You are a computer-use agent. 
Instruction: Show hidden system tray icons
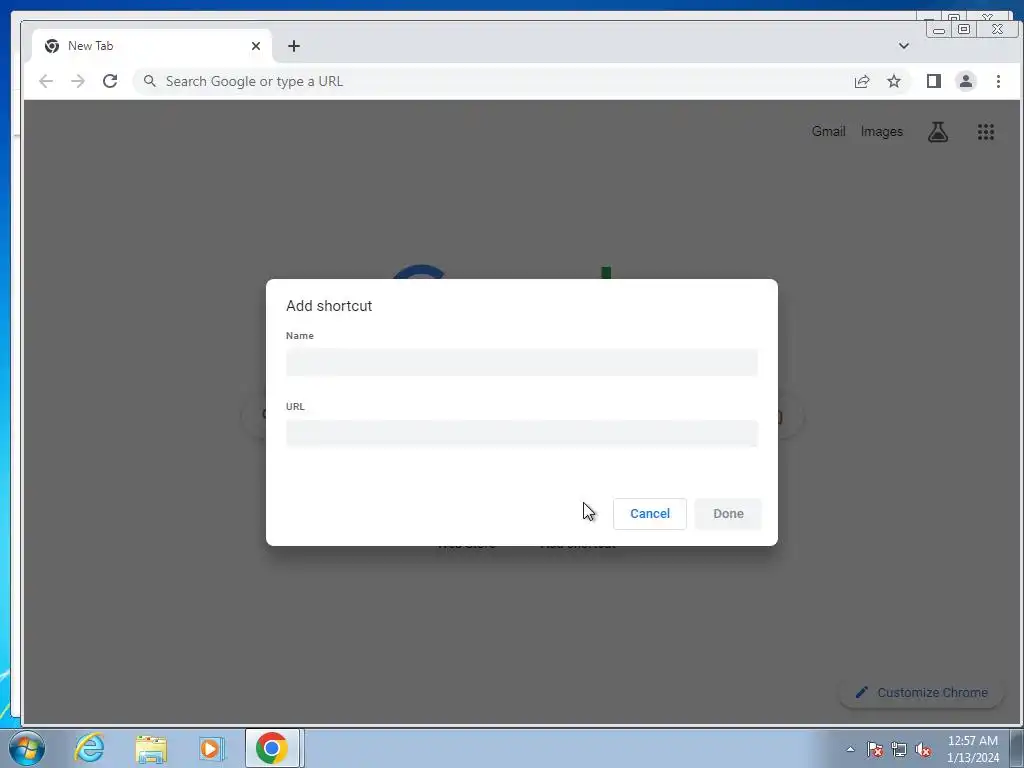[850, 750]
